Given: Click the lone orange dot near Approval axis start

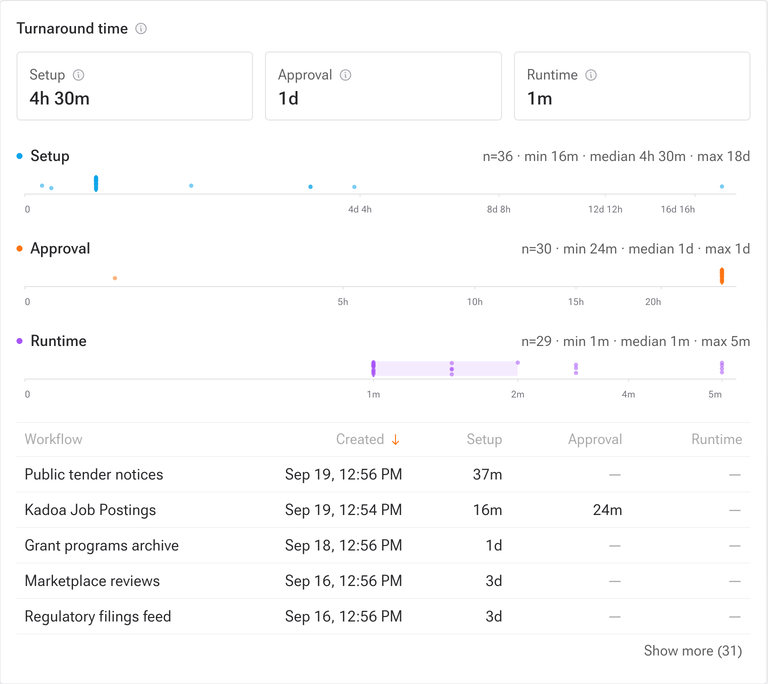Looking at the screenshot, I should click(x=115, y=278).
